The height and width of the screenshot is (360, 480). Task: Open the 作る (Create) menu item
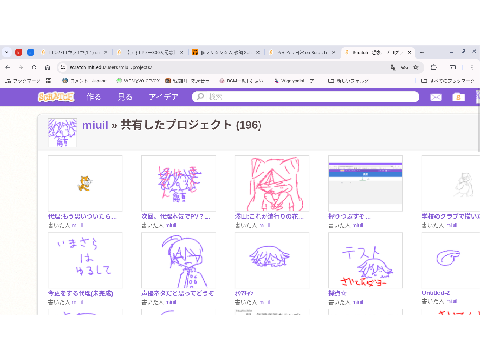click(93, 97)
